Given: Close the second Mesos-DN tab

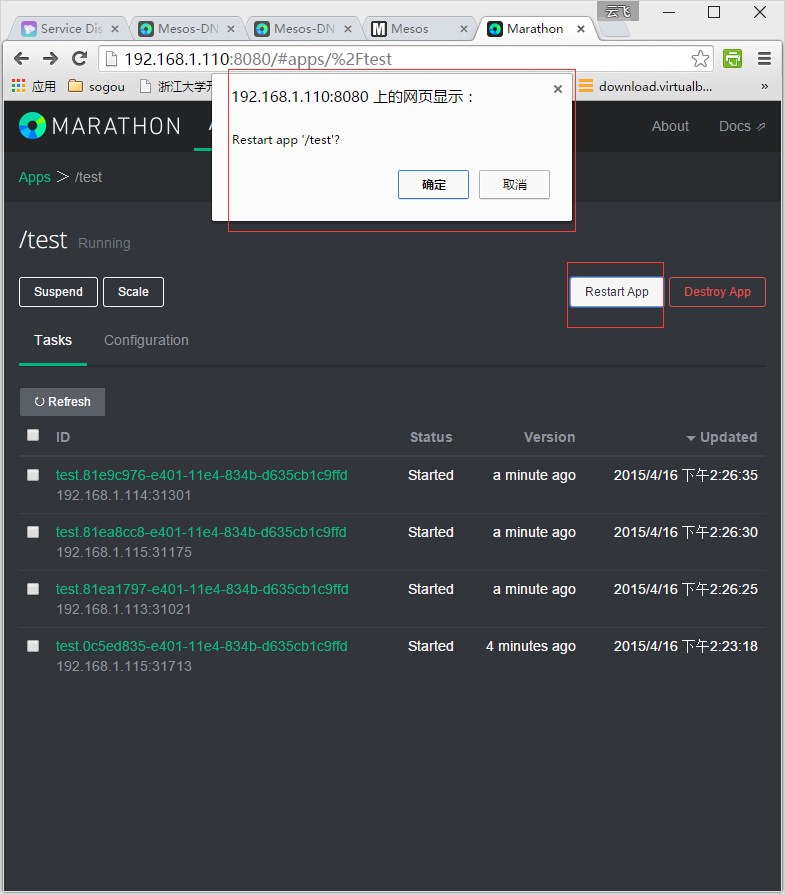Looking at the screenshot, I should point(347,29).
